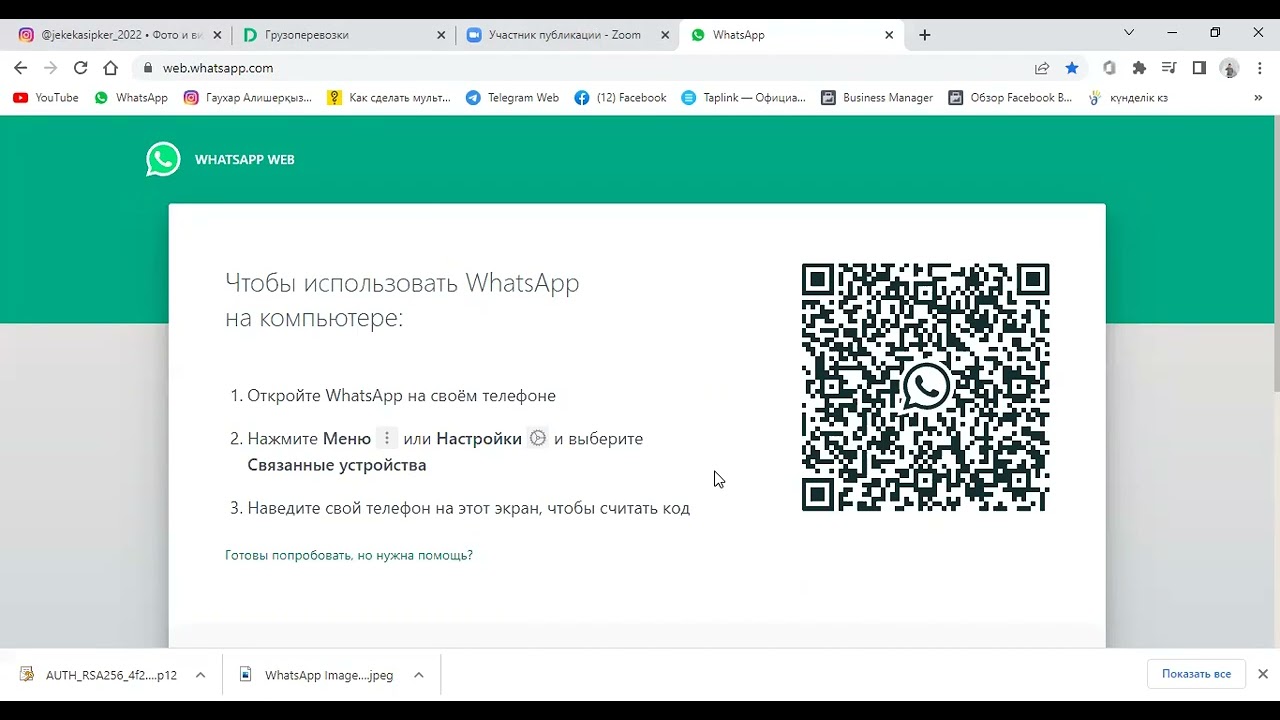Click 'Связанные устройства' text

click(337, 465)
